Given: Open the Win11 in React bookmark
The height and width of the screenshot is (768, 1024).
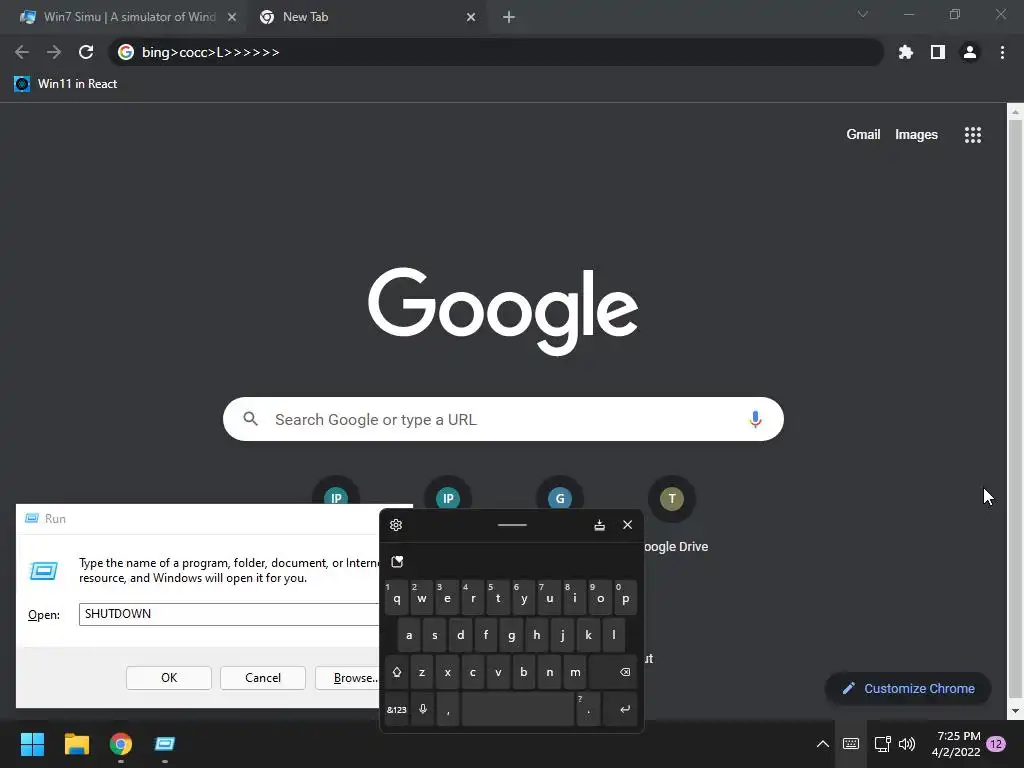Looking at the screenshot, I should point(65,84).
